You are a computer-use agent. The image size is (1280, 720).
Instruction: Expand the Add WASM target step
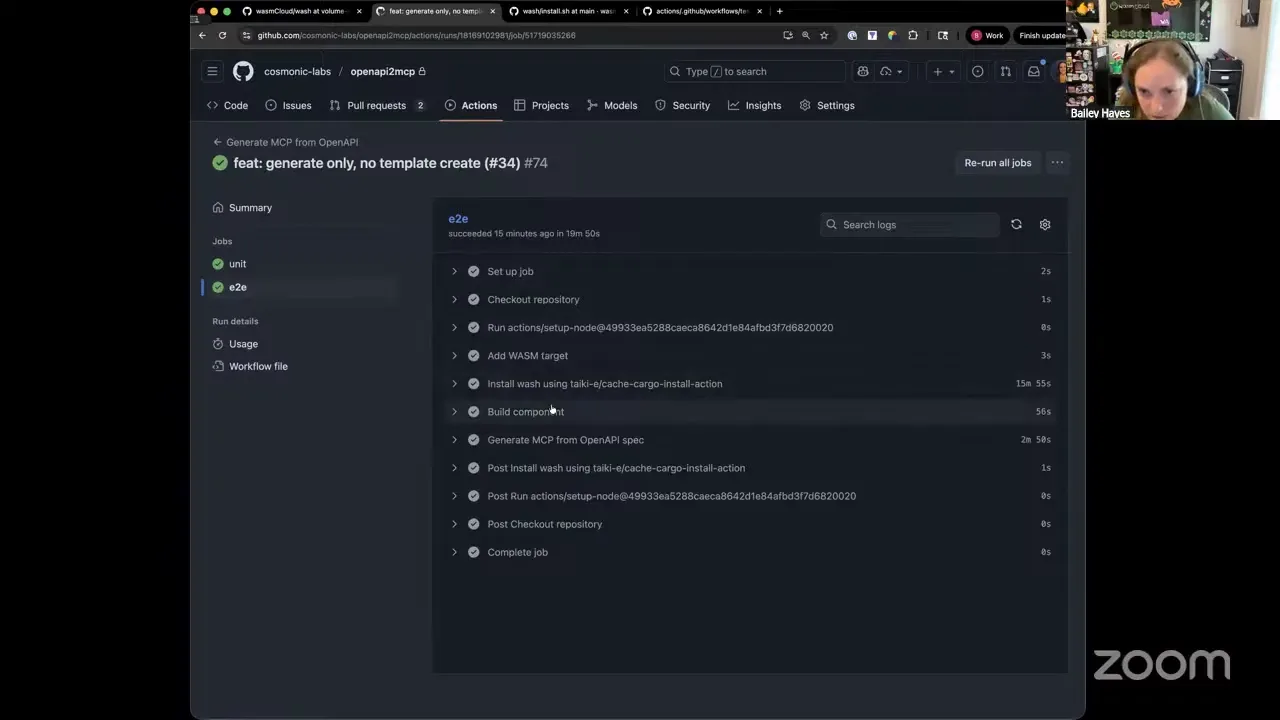click(x=750, y=355)
